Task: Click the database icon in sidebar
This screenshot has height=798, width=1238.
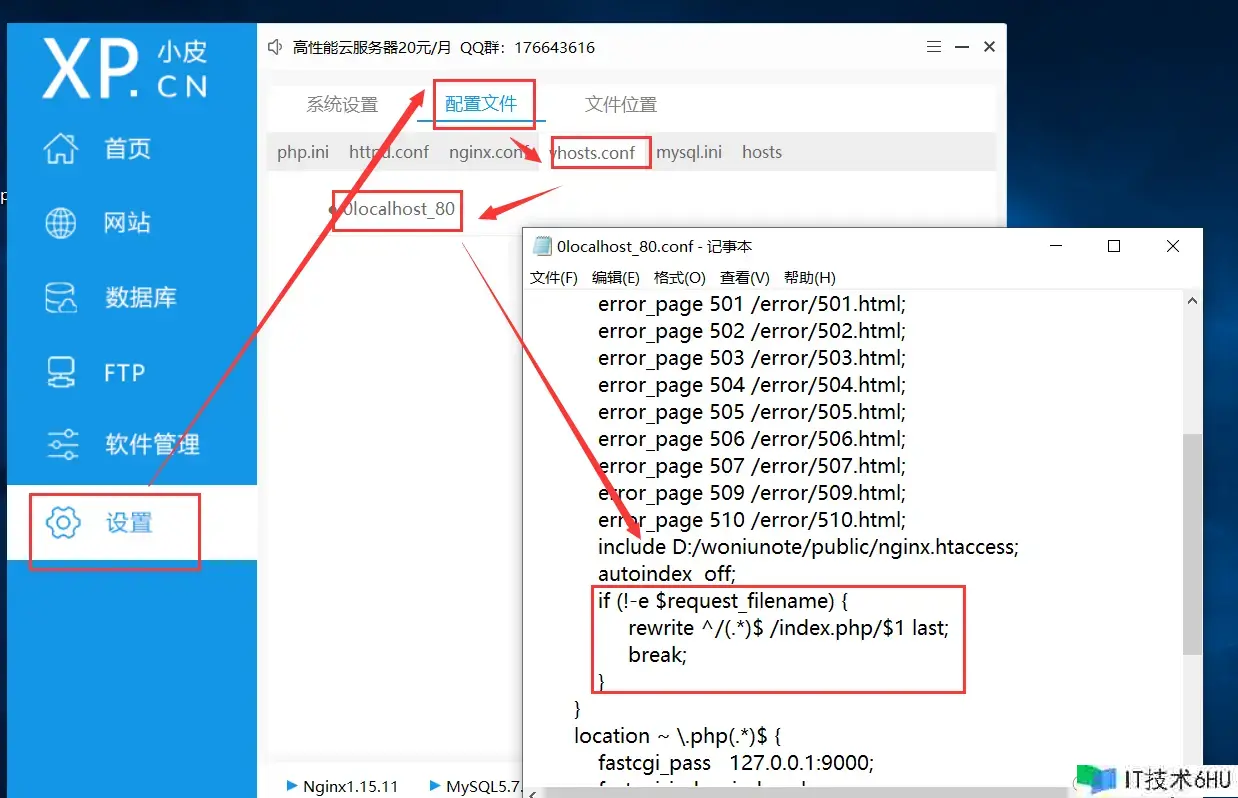Action: pos(61,297)
